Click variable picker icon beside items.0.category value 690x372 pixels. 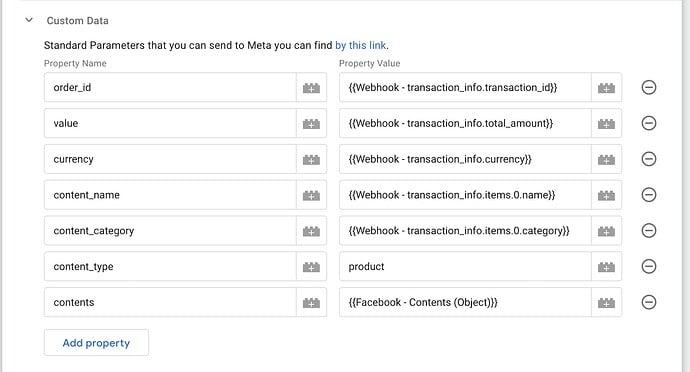pyautogui.click(x=606, y=231)
